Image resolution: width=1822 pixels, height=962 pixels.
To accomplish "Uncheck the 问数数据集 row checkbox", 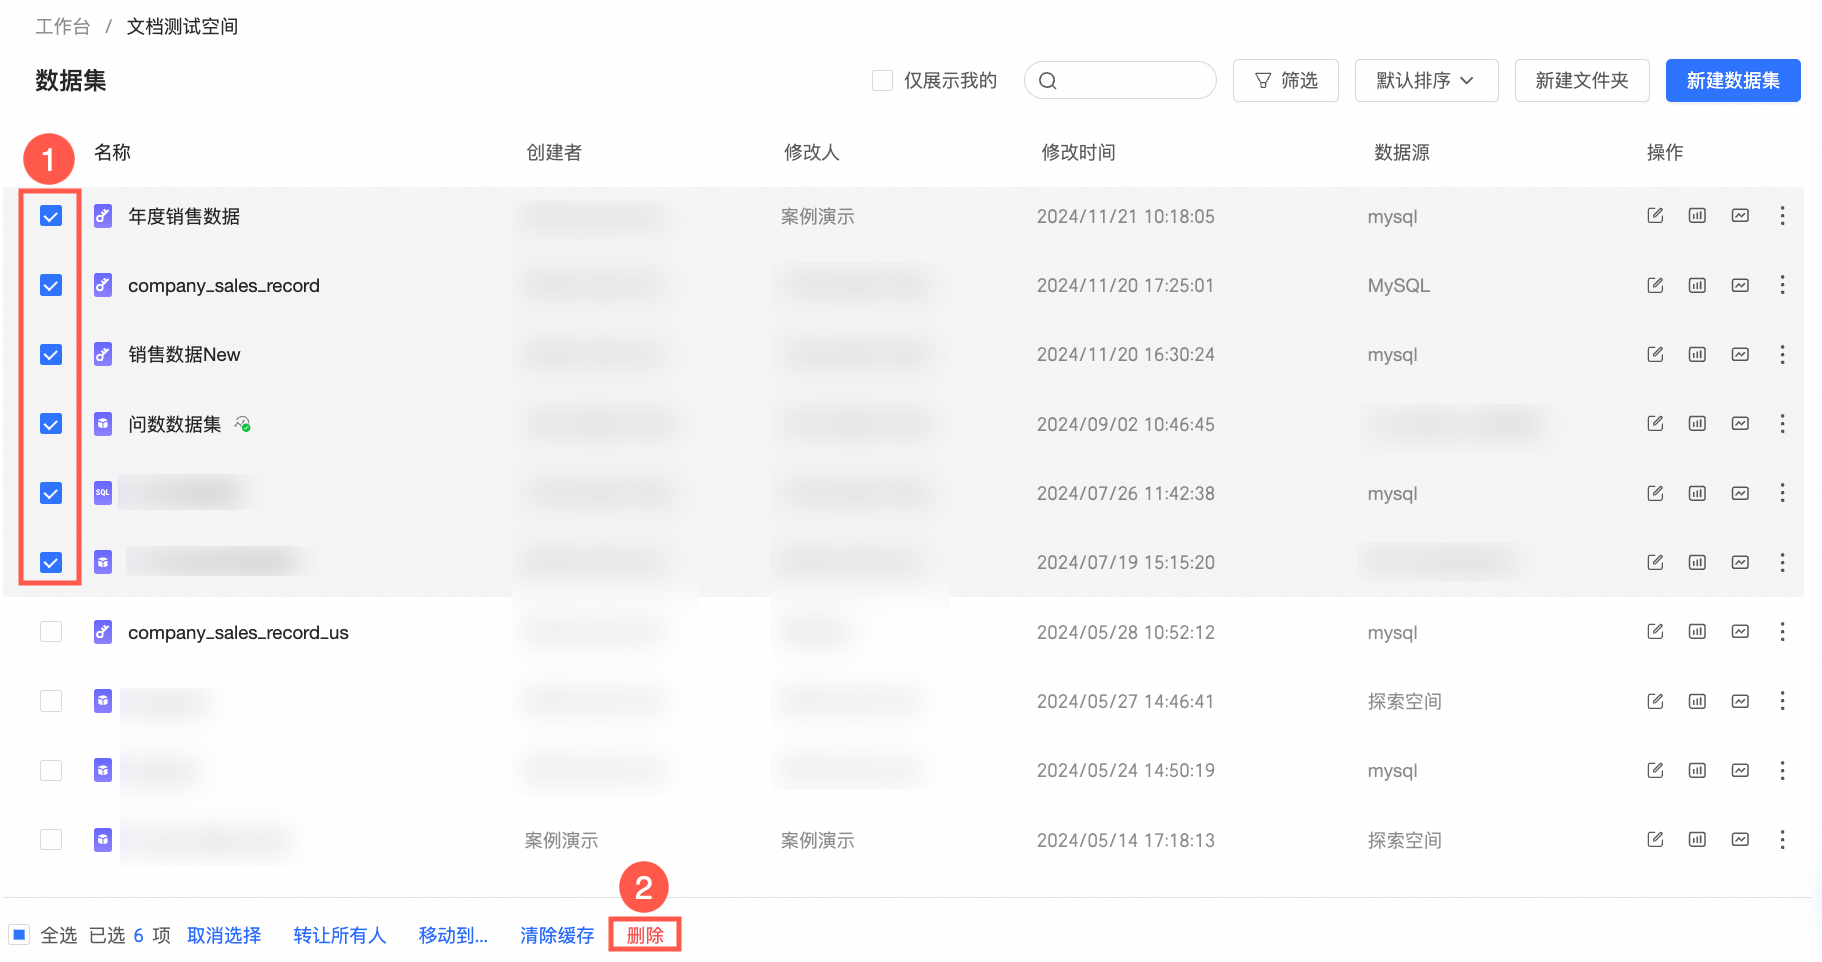I will 51,424.
